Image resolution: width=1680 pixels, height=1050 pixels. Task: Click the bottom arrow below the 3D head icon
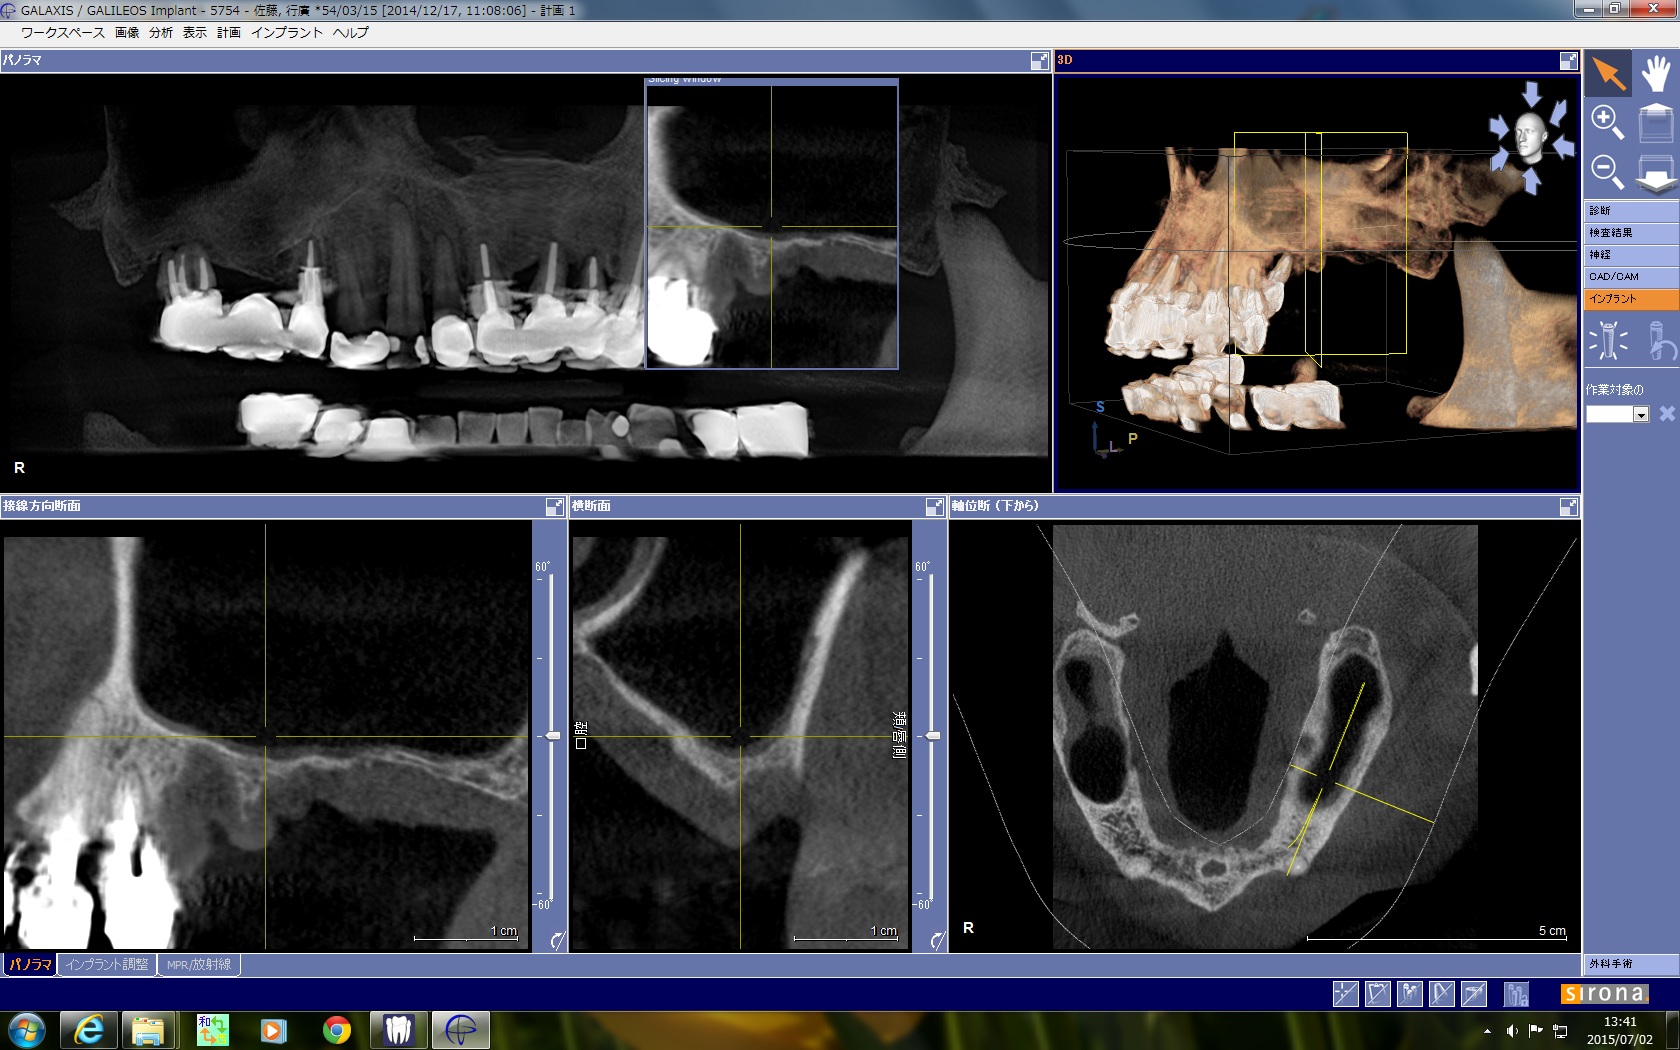click(x=1531, y=180)
